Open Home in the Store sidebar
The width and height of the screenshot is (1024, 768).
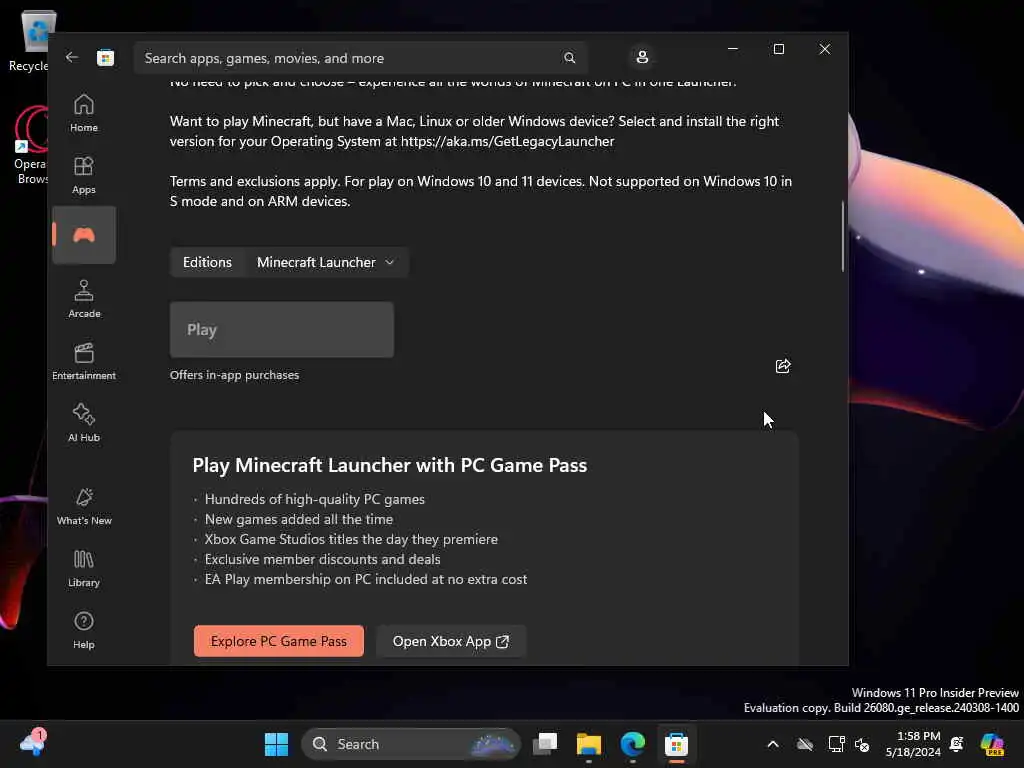84,113
